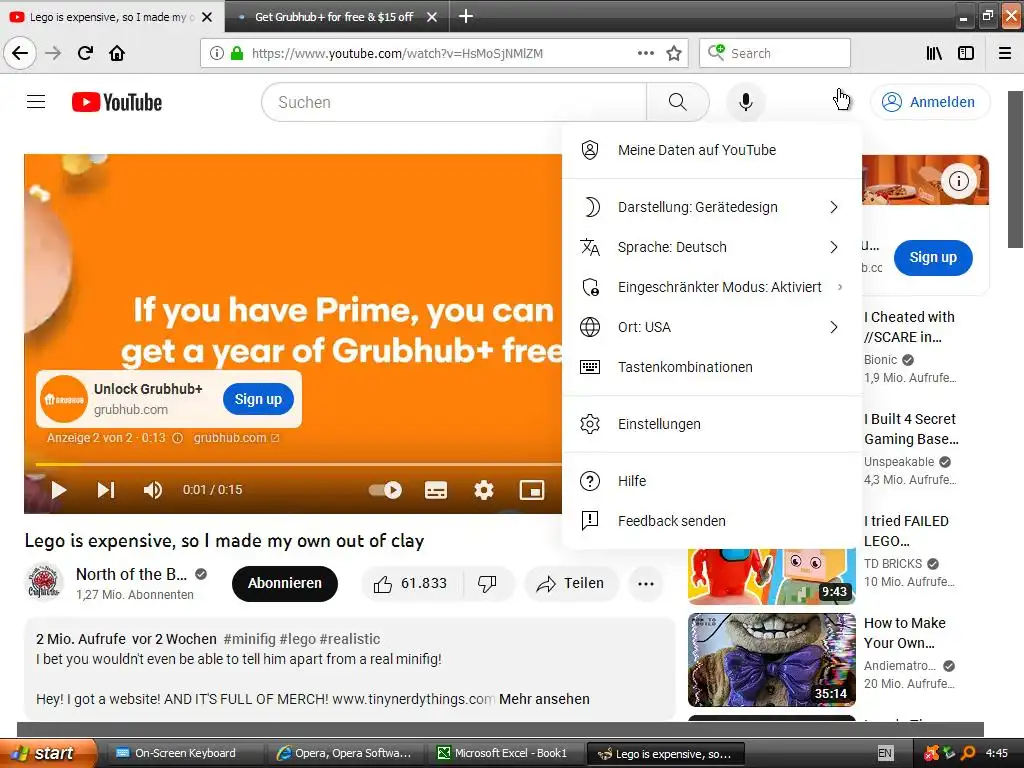The image size is (1024, 768).
Task: Open ad info icon in sidebar ad
Action: click(958, 181)
